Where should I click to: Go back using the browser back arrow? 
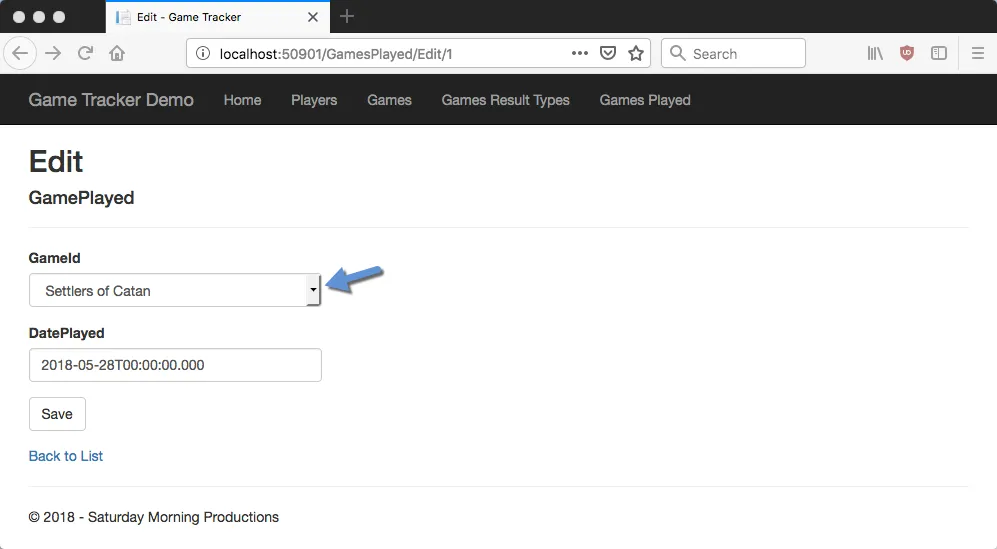20,53
